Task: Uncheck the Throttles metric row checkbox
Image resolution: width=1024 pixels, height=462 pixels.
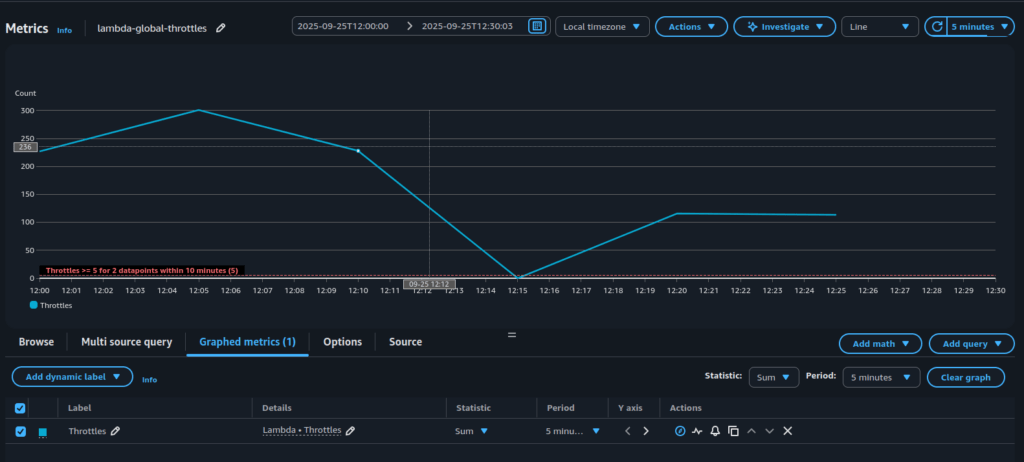Action: click(21, 432)
